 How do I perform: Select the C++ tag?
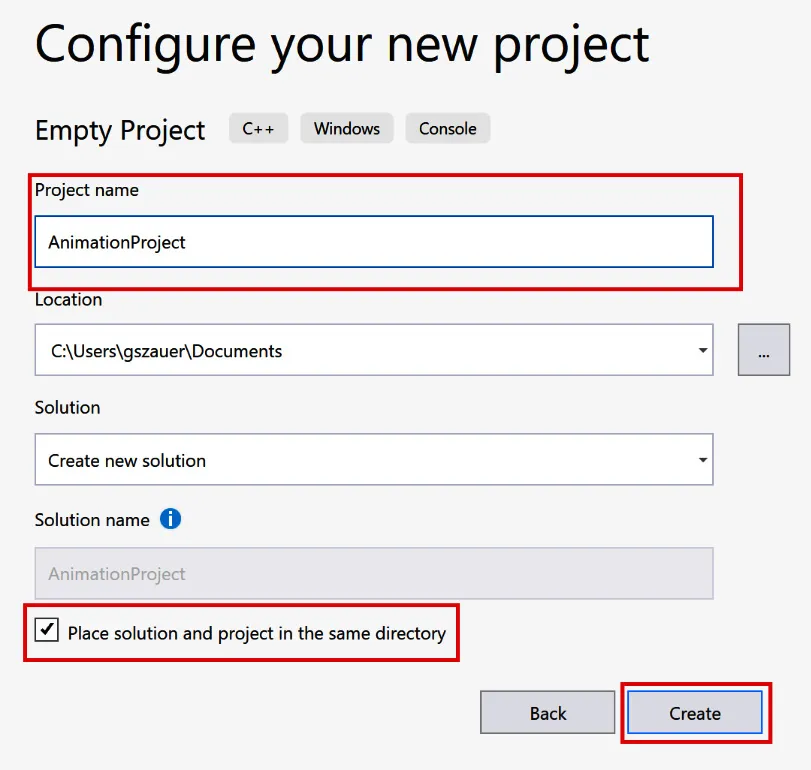(x=258, y=128)
